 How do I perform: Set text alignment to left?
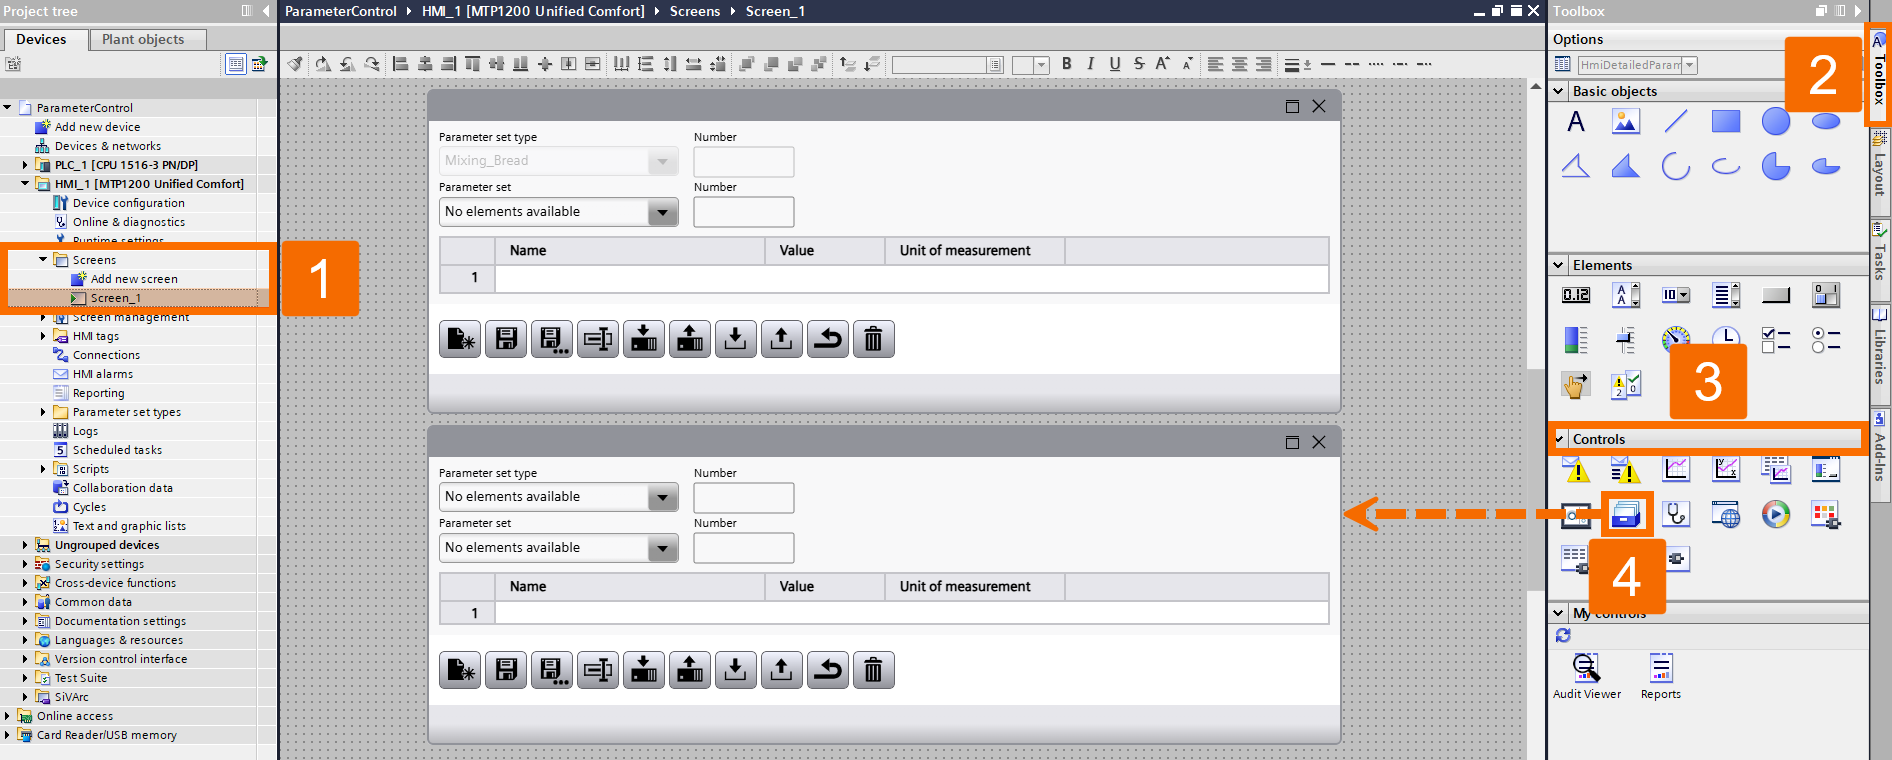(x=1215, y=64)
